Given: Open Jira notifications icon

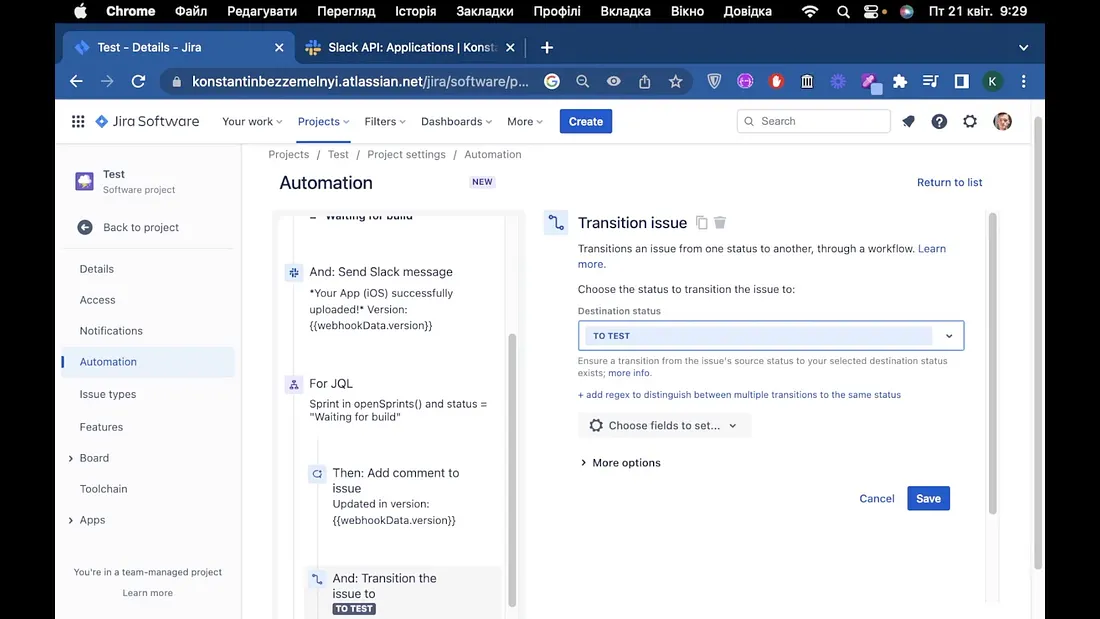Looking at the screenshot, I should coord(908,121).
